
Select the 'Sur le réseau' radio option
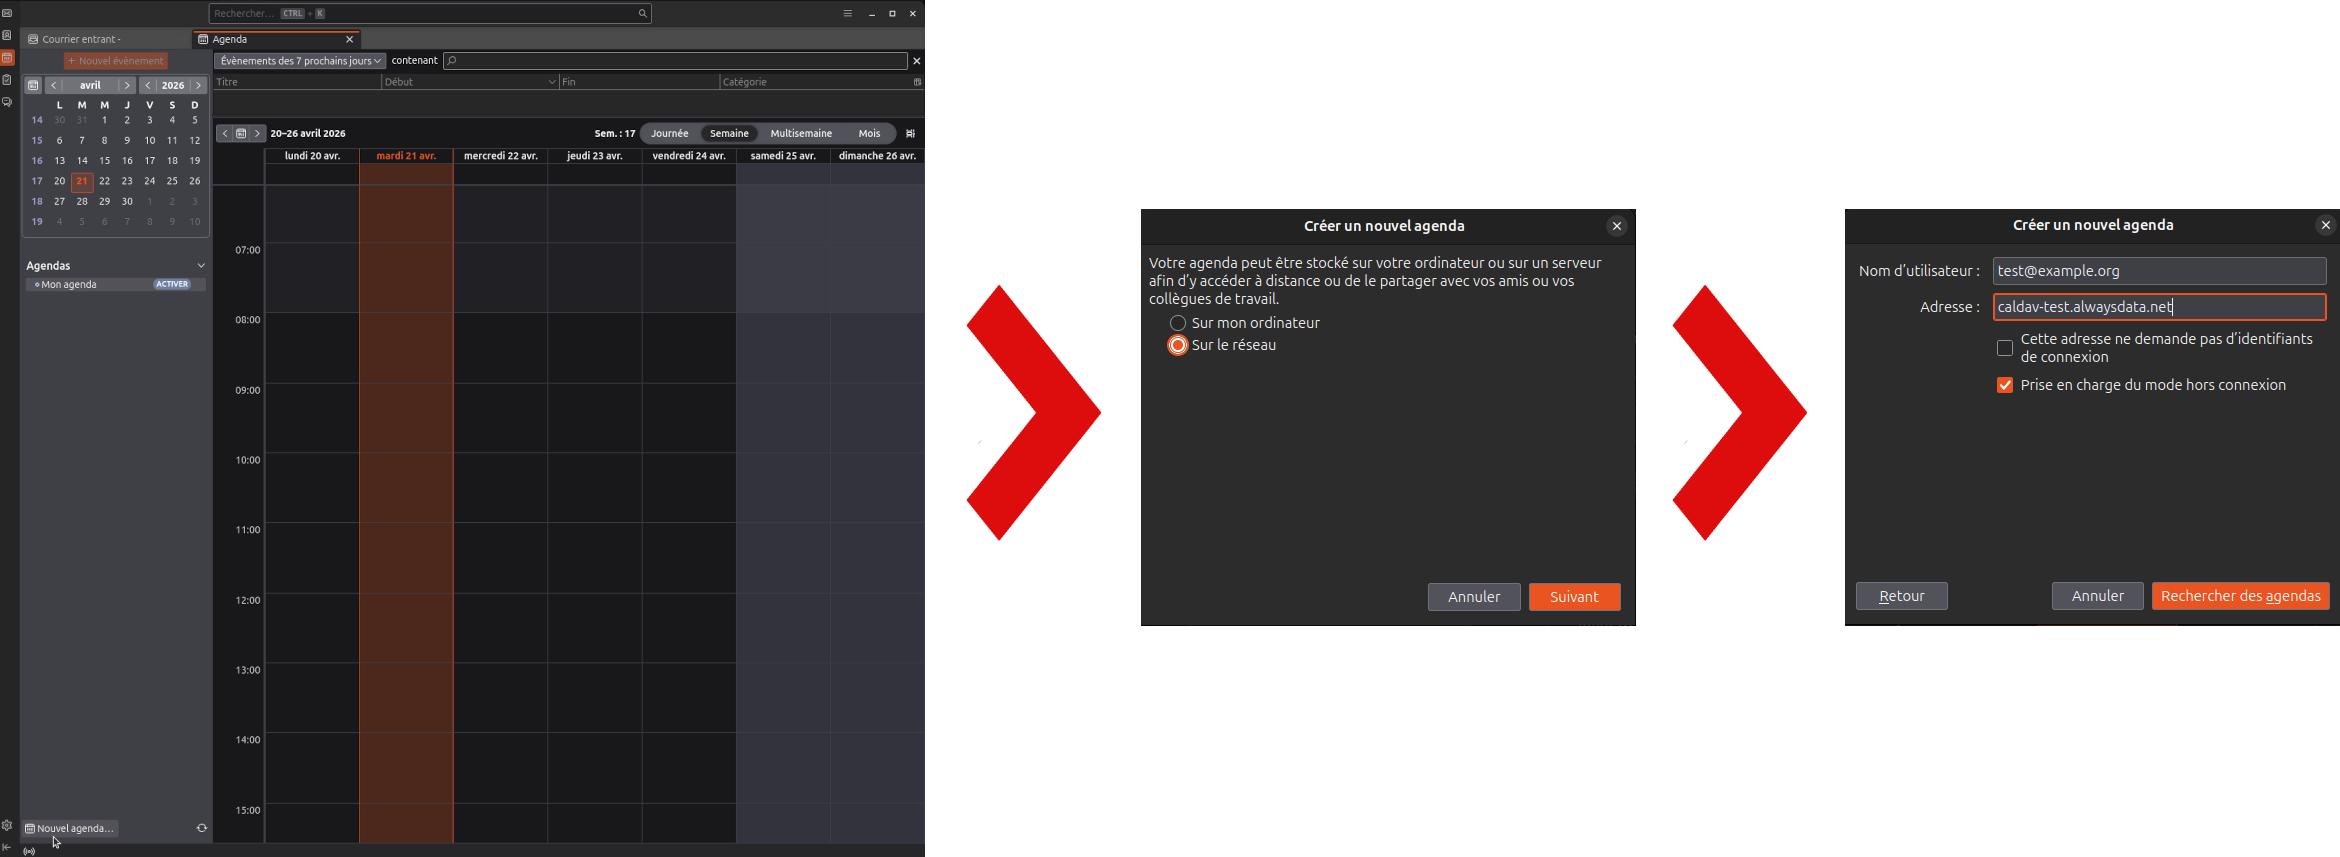tap(1178, 345)
